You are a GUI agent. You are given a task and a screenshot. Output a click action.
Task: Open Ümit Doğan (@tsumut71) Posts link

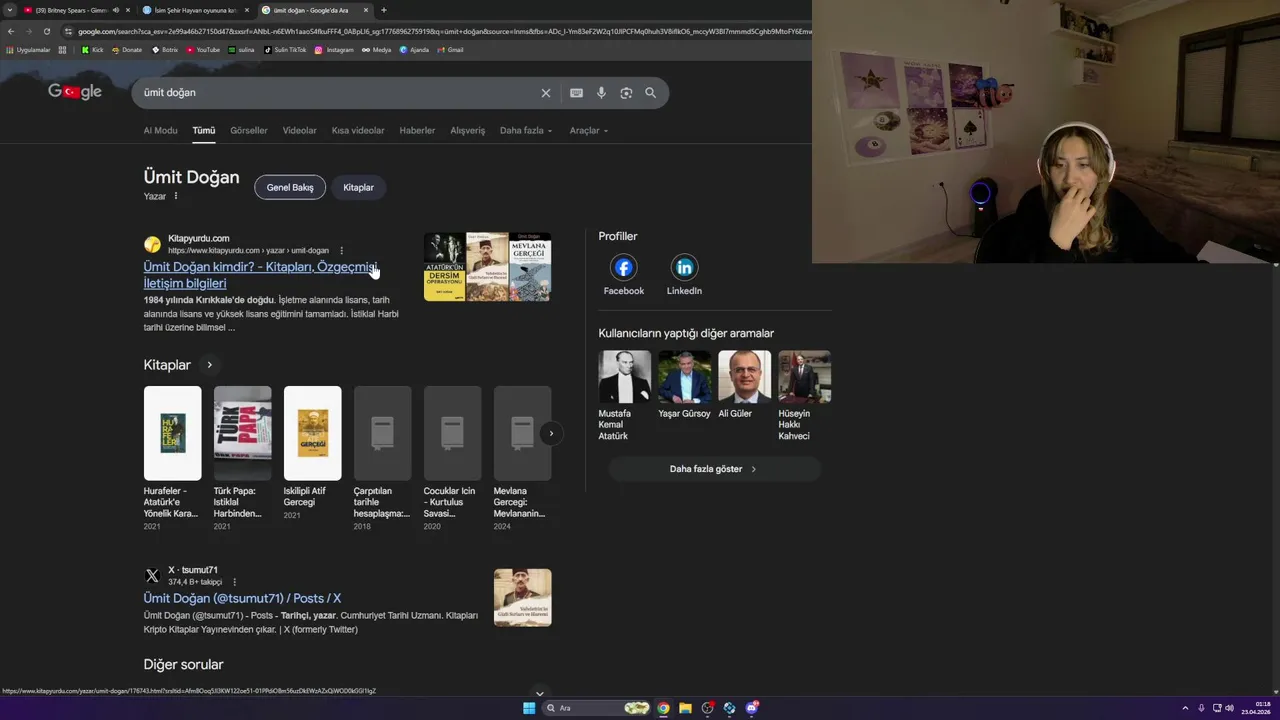coord(242,598)
